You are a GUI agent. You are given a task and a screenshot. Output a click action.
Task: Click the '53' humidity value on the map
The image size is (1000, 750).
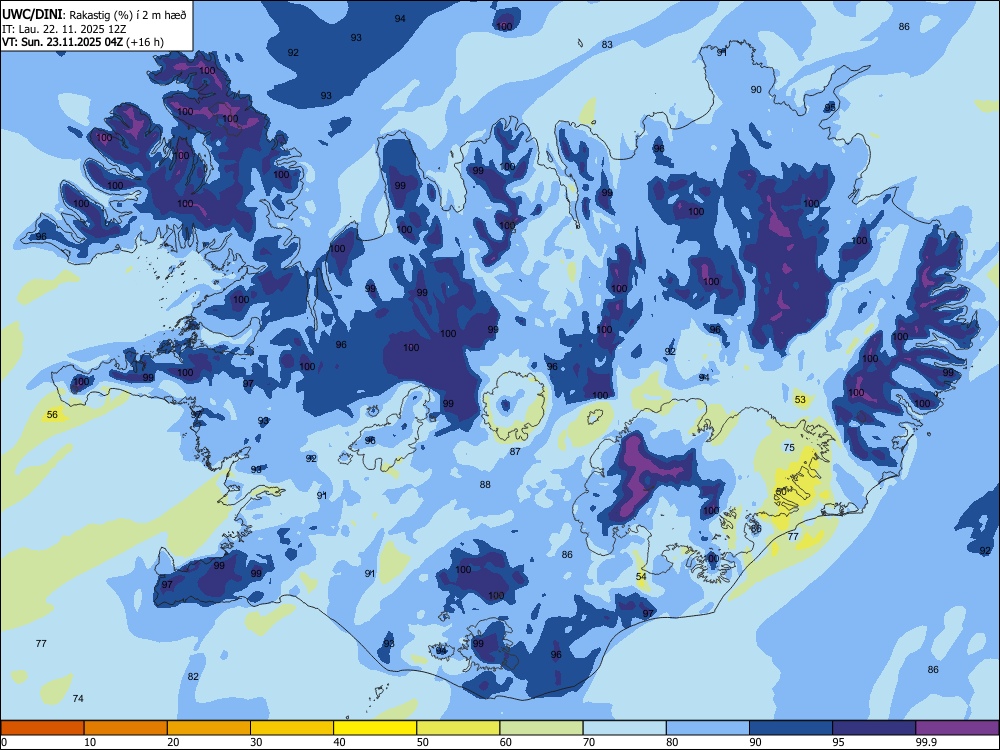800,400
